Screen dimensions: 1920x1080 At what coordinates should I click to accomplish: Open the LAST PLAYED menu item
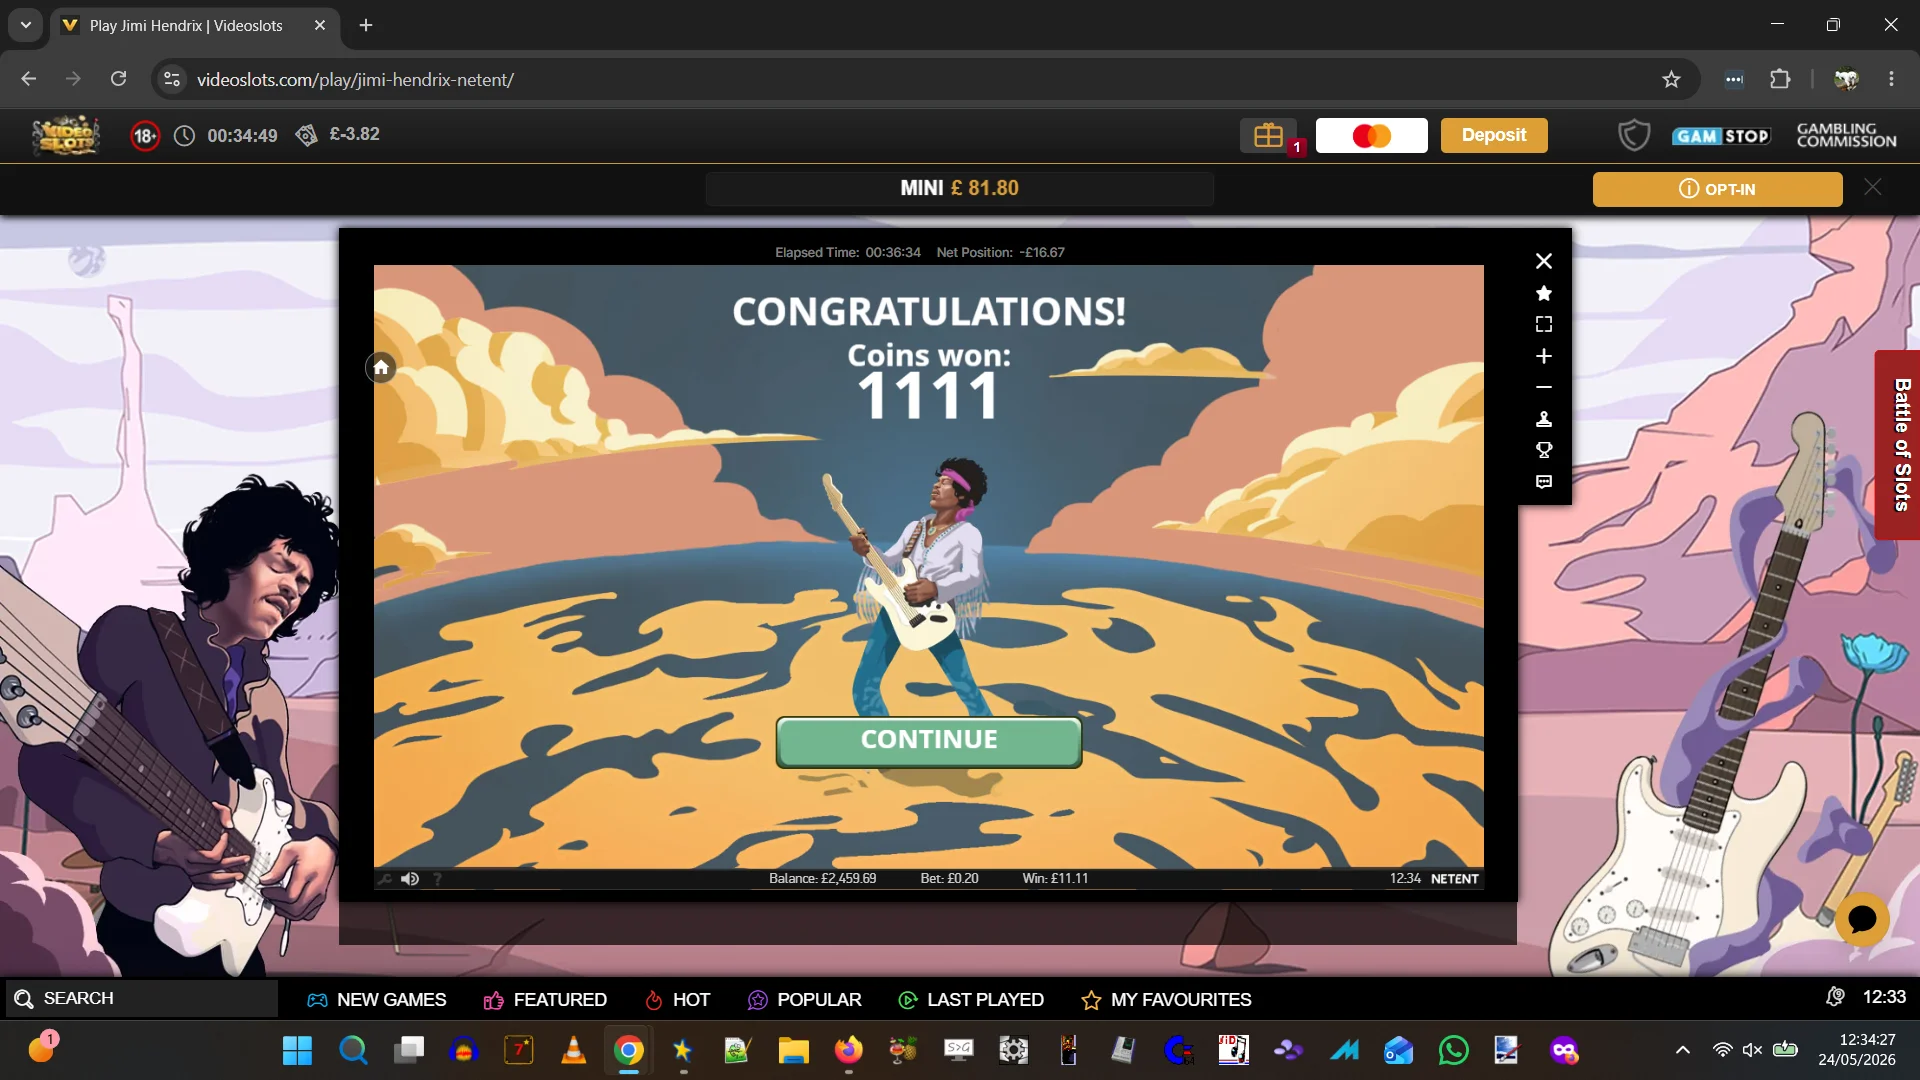point(971,1000)
